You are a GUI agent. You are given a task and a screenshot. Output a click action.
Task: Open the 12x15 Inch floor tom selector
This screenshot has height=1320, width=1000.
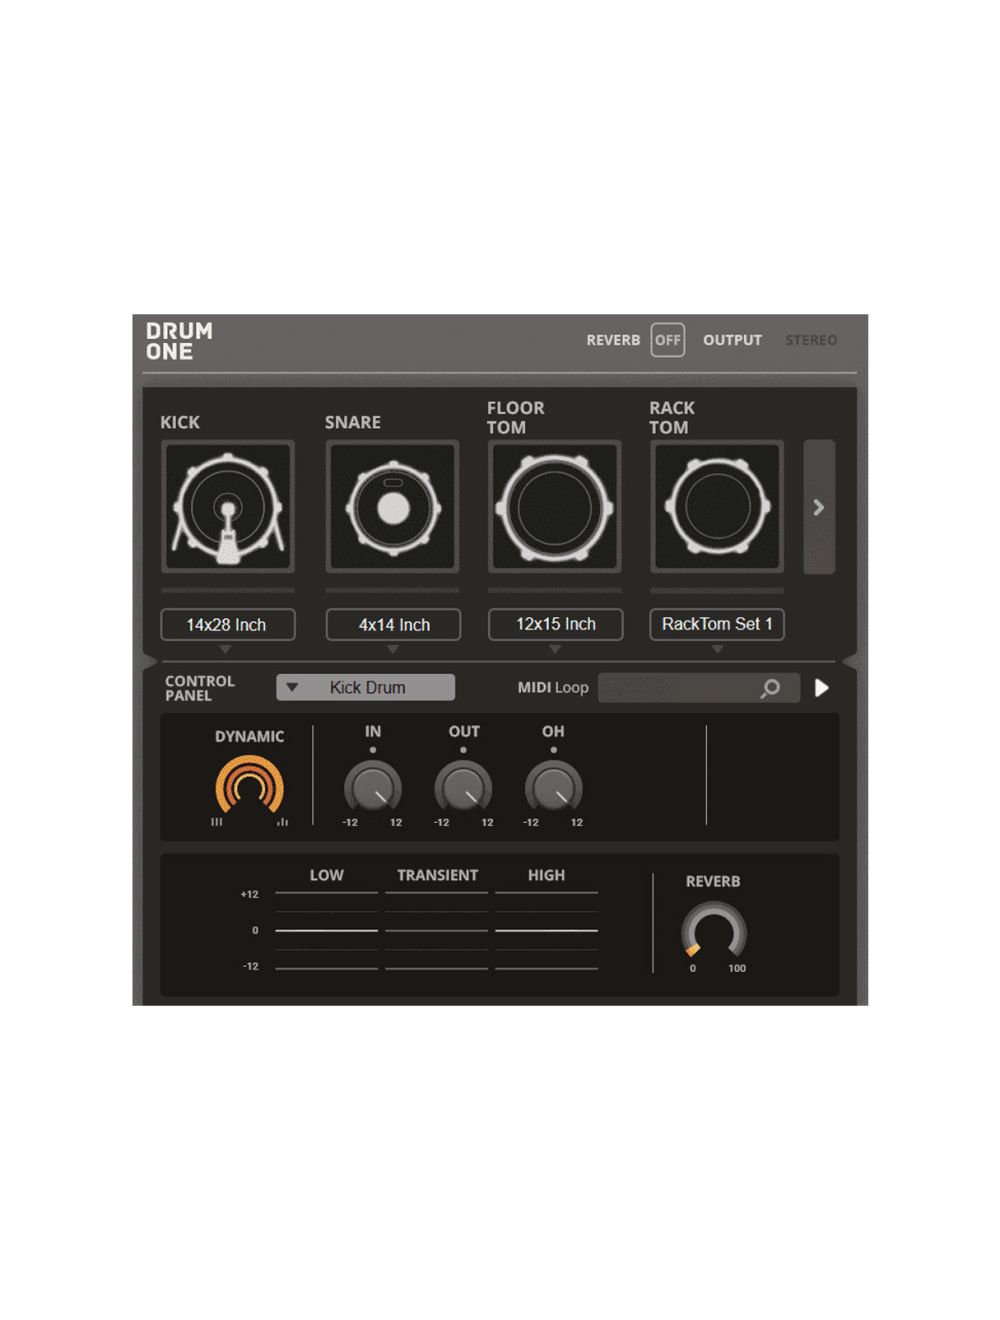554,624
